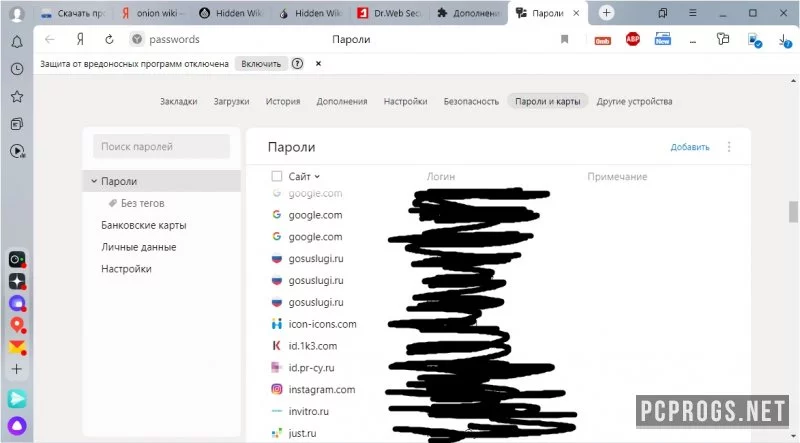Open Другие устройства section
The image size is (800, 443).
pyautogui.click(x=634, y=102)
